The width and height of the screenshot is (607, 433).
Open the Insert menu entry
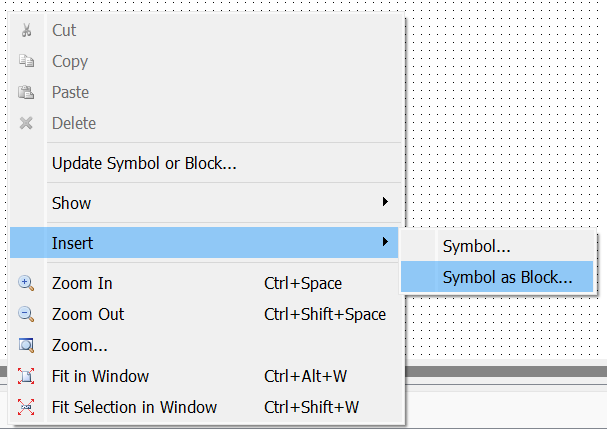click(x=72, y=243)
